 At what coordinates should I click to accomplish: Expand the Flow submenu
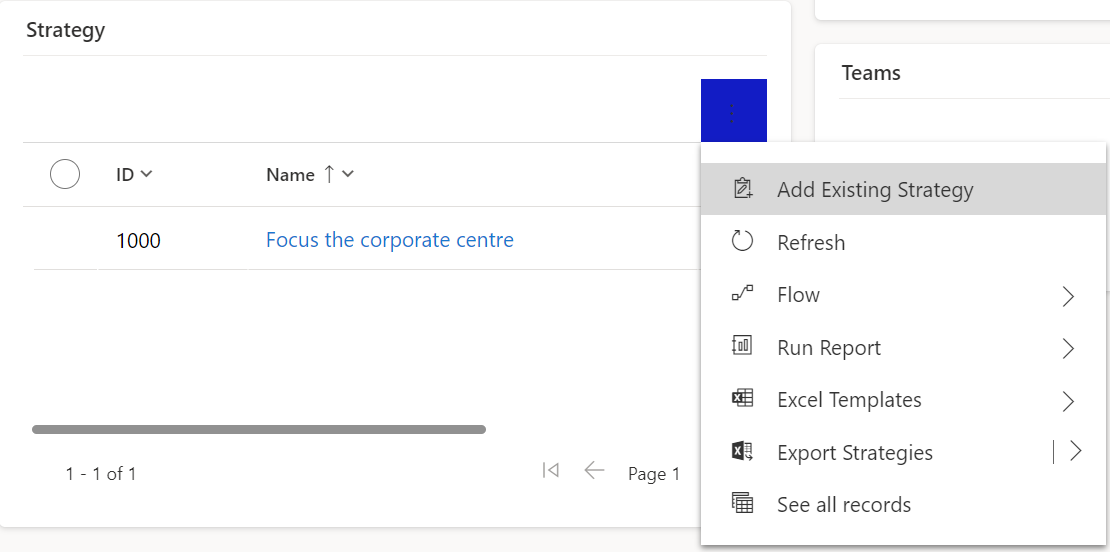point(1068,296)
